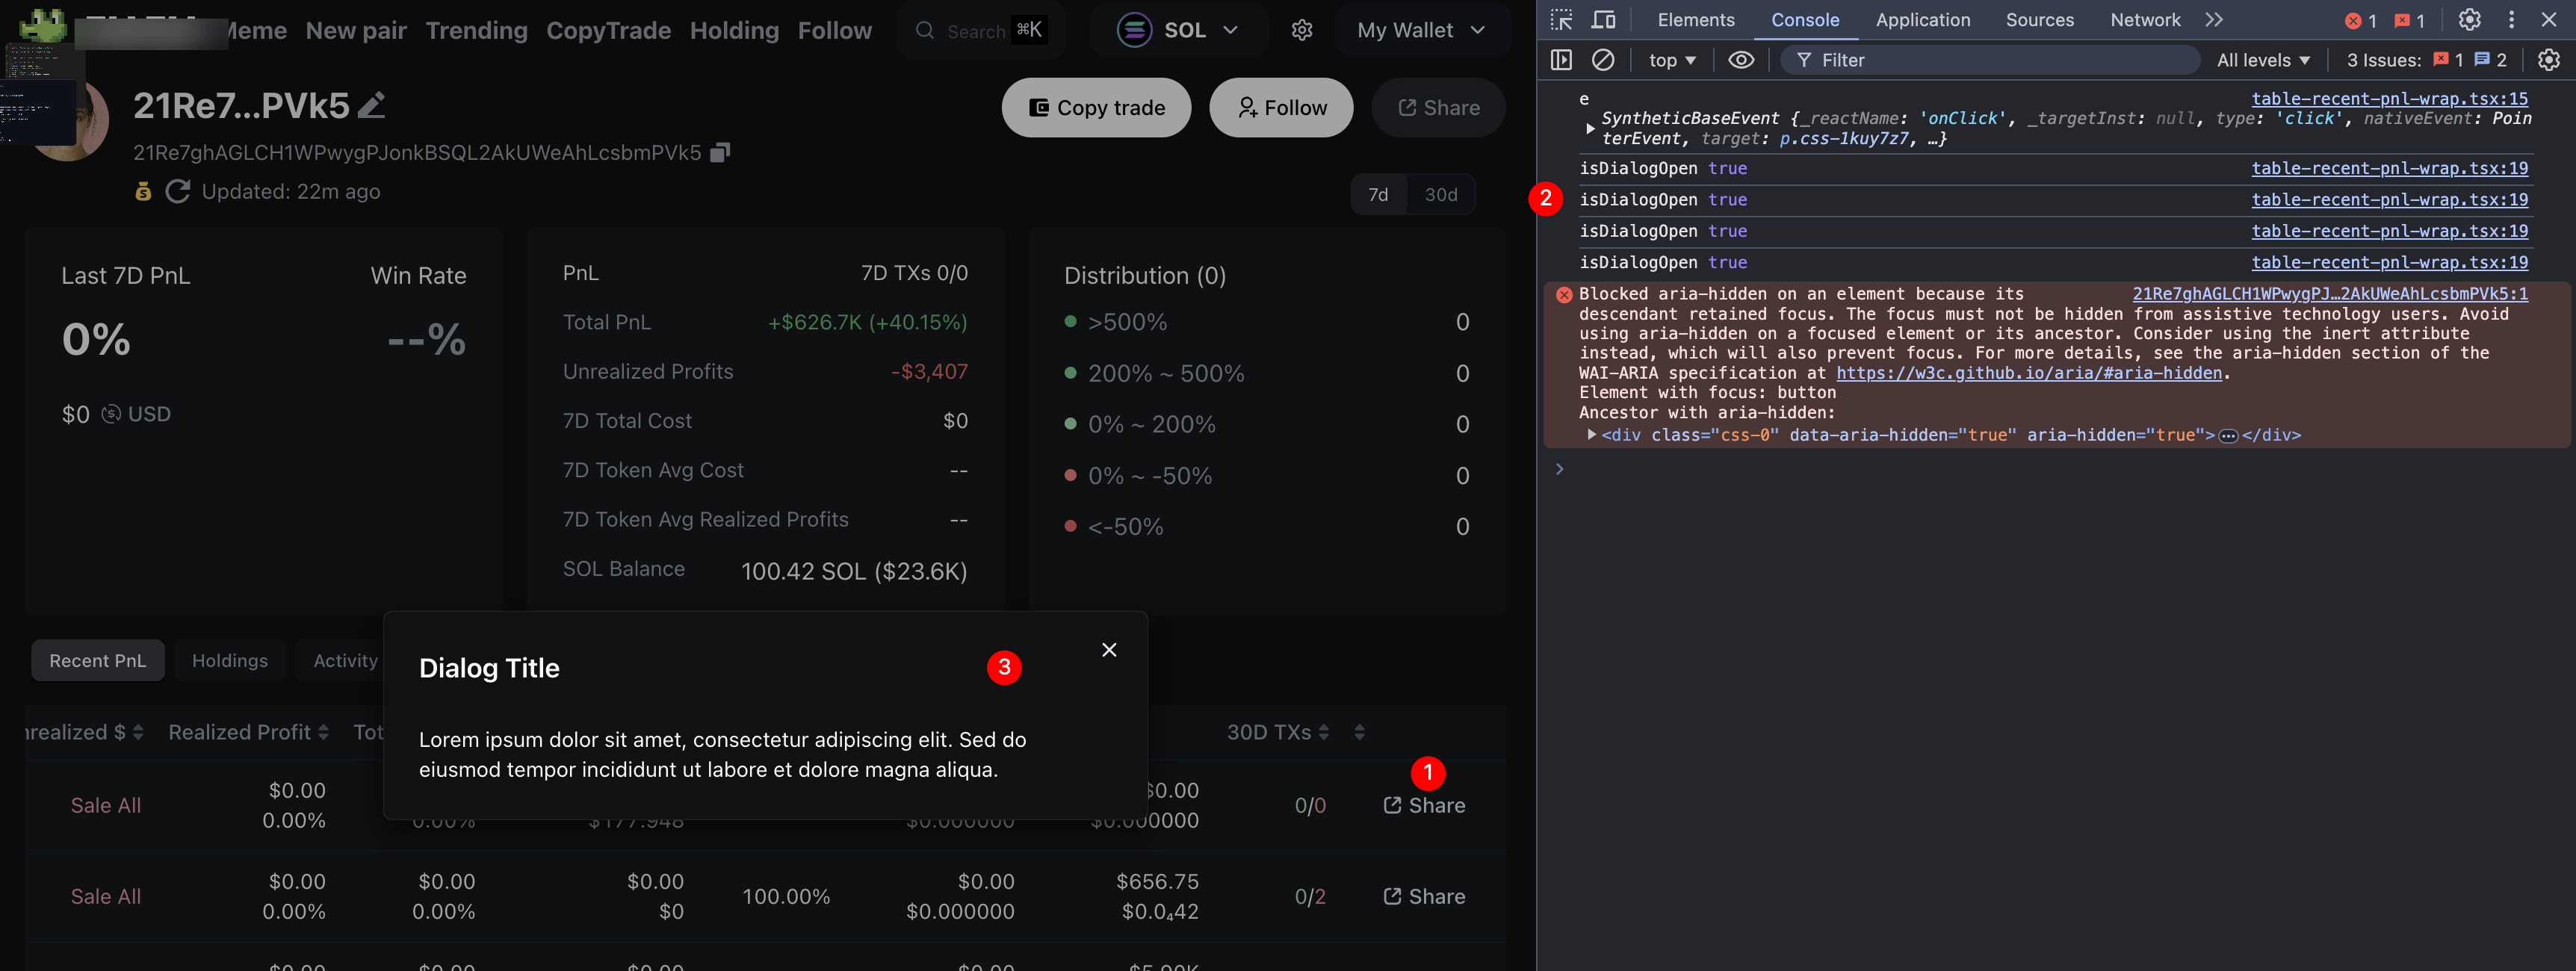Open table-recent-pnl-wrap.tsx:15 source link
This screenshot has height=971, width=2576.
pos(2389,98)
